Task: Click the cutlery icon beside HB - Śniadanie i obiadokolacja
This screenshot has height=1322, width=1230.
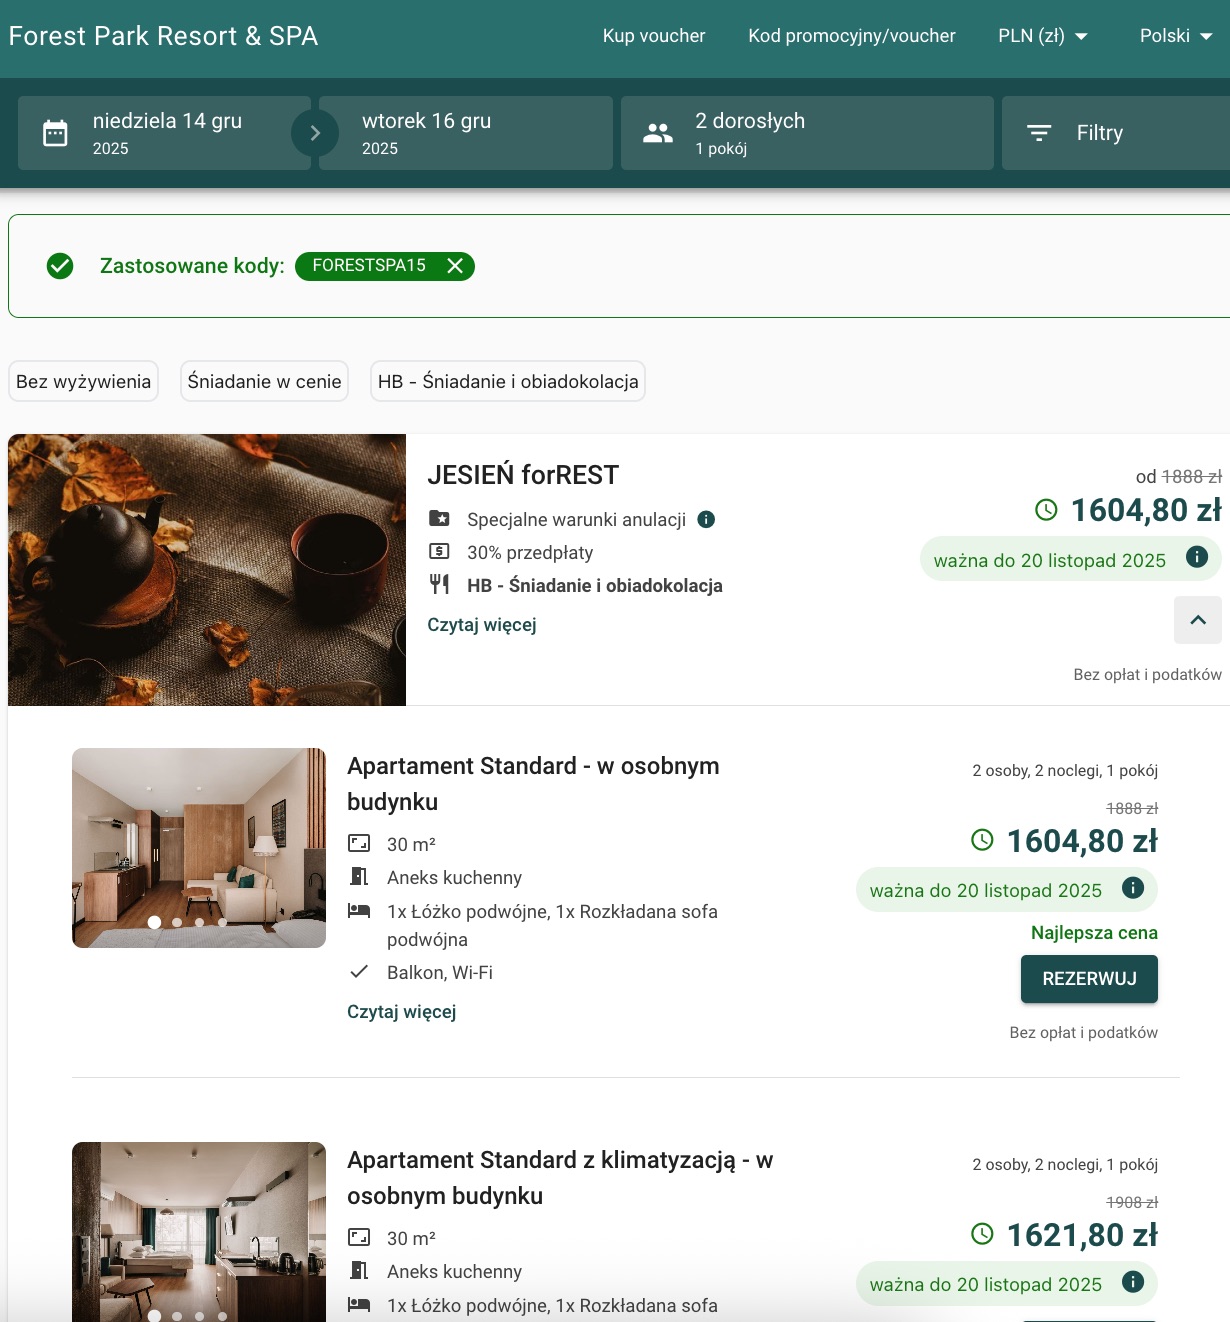Action: point(440,584)
